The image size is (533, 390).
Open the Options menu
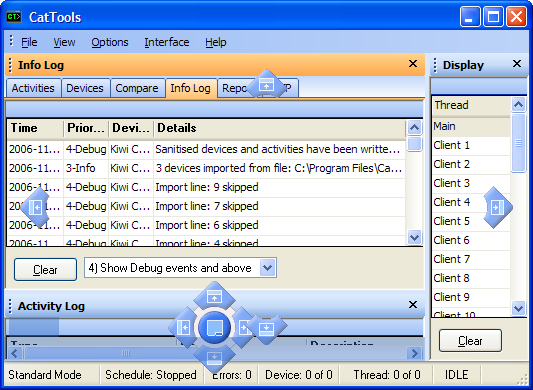coord(109,42)
